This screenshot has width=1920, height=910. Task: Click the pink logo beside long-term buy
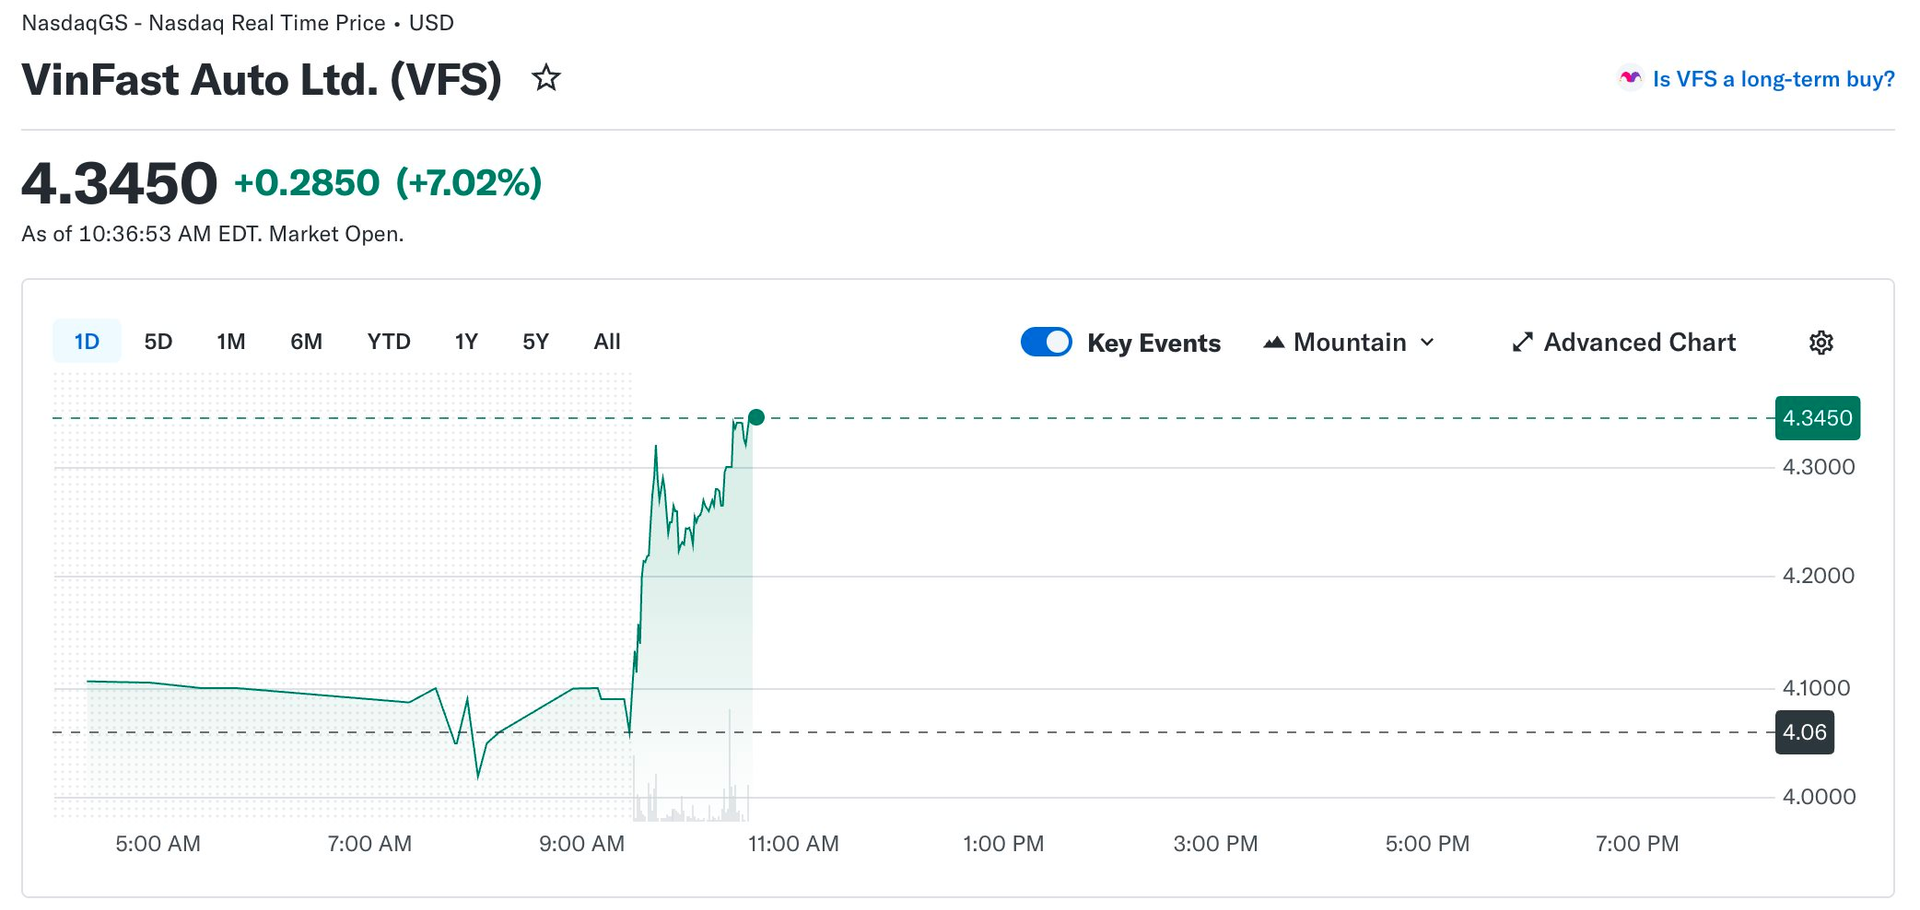1630,79
